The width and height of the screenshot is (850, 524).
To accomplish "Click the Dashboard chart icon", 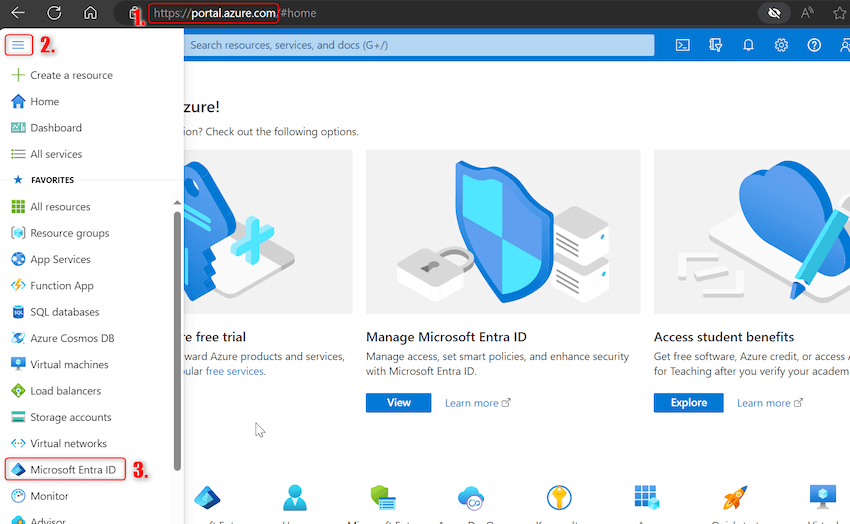I will [x=18, y=127].
